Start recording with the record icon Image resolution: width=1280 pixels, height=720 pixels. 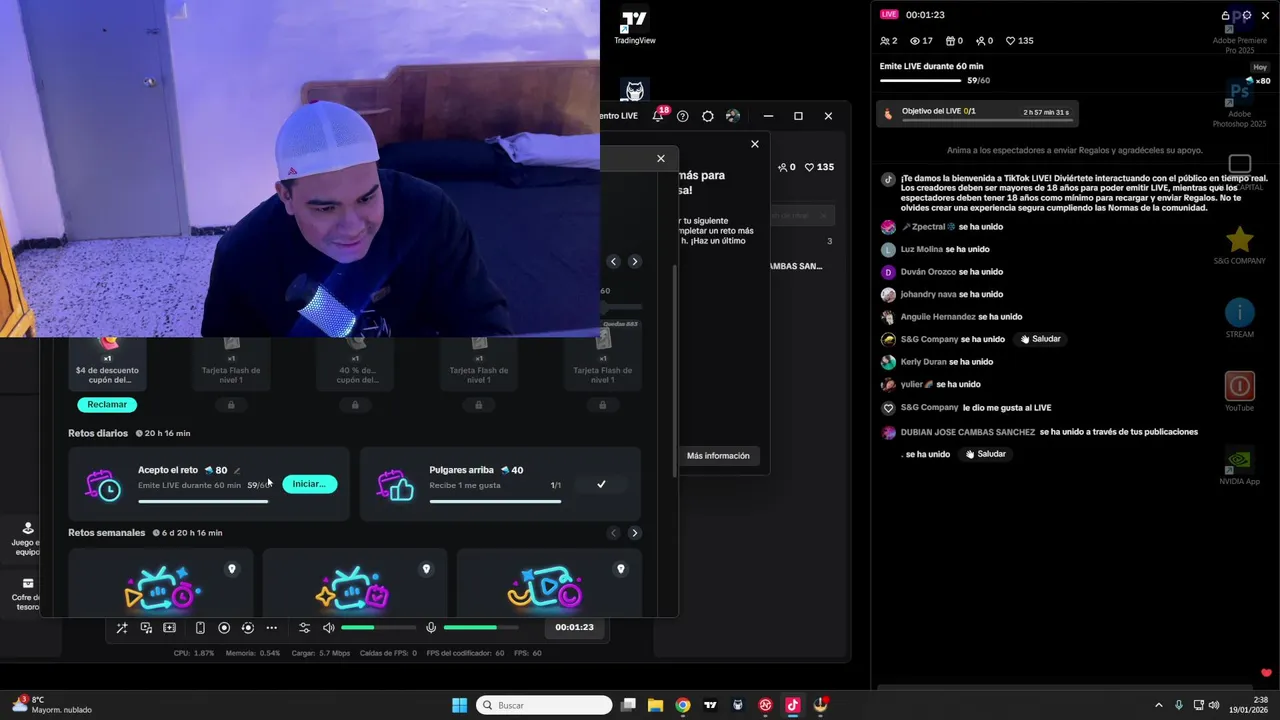pyautogui.click(x=224, y=628)
